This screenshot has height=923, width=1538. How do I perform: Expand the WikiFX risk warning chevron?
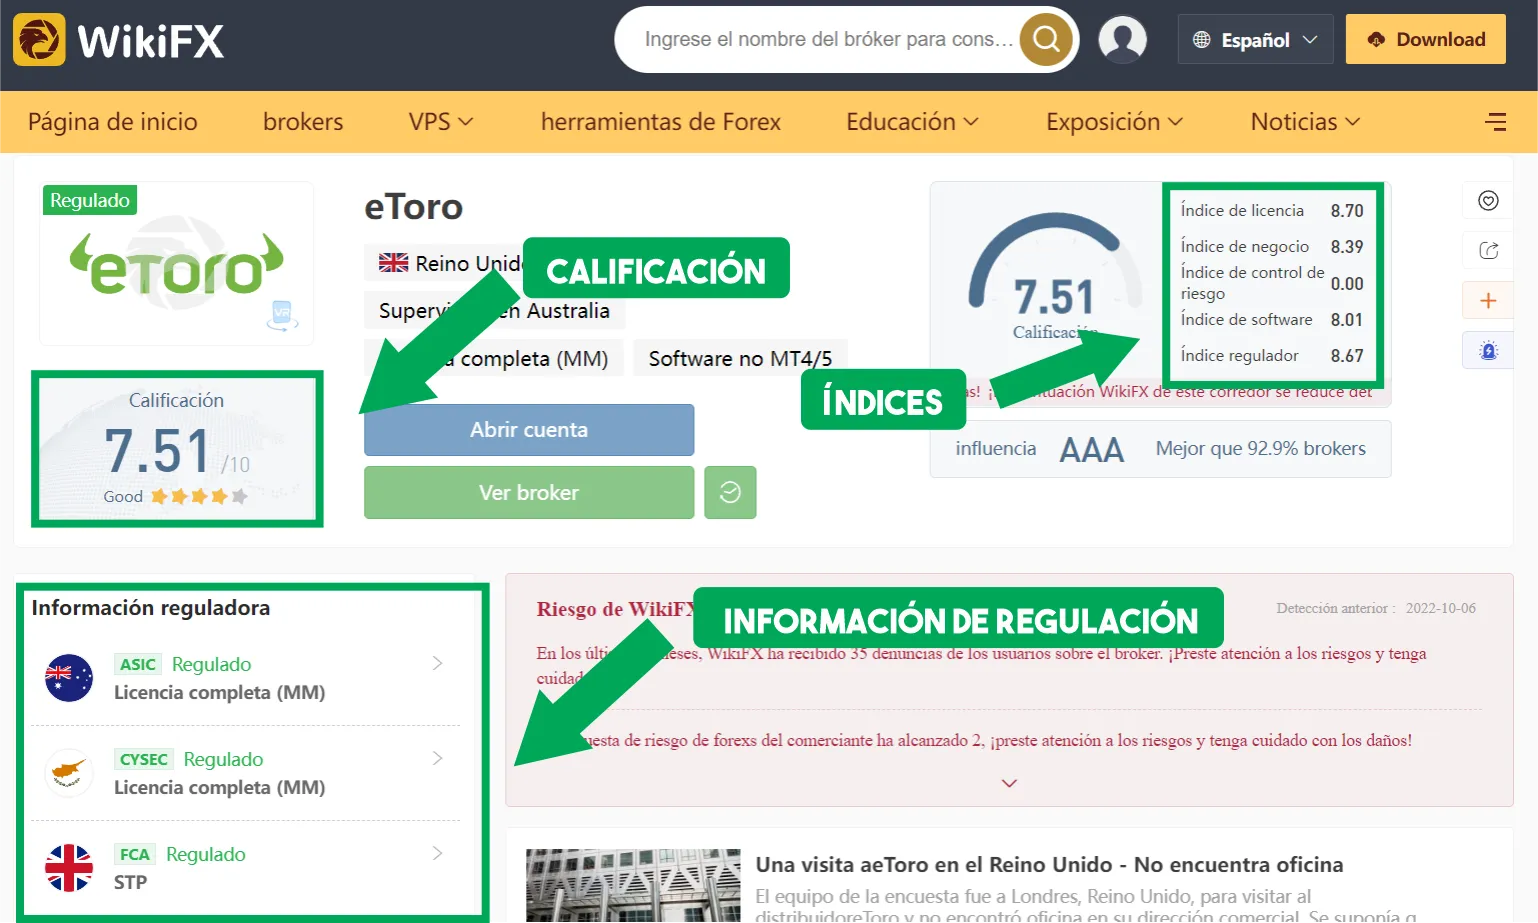pos(1009,783)
